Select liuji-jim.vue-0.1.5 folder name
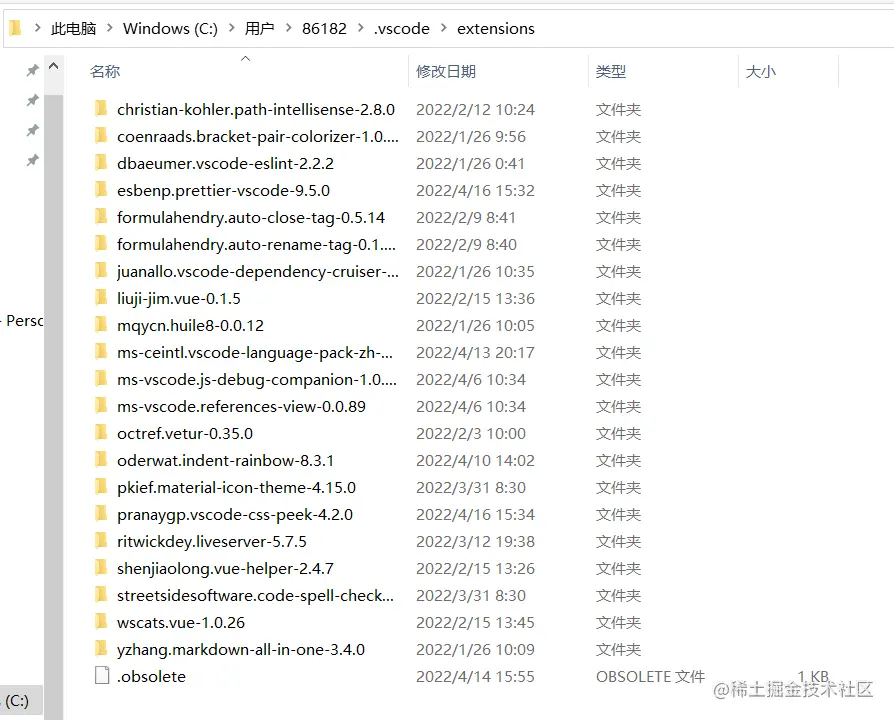 pos(178,299)
